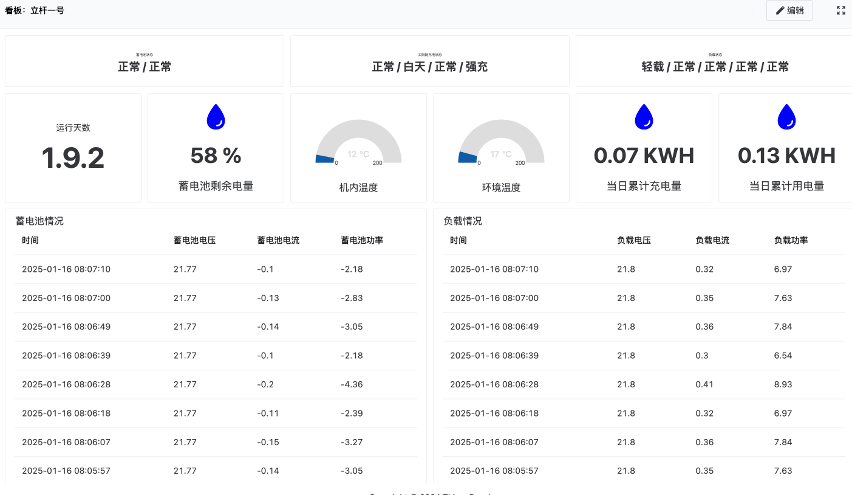Viewport: 852px width, 495px height.
Task: Click load power value 6.54
Action: click(x=783, y=355)
